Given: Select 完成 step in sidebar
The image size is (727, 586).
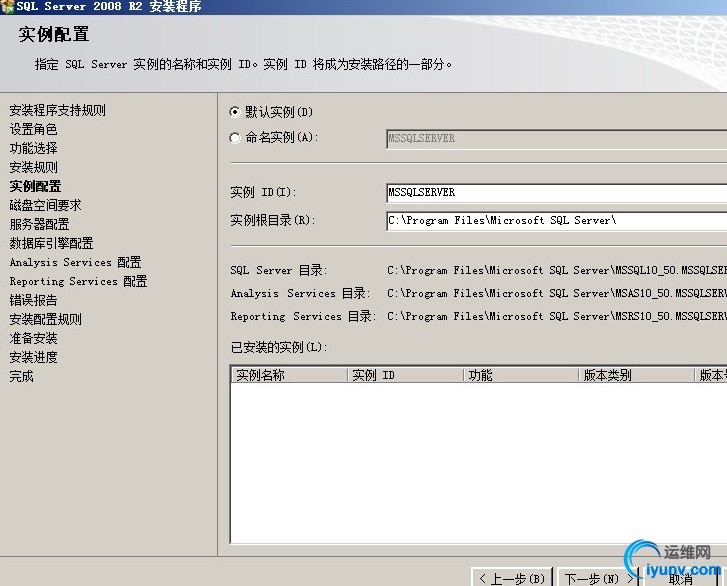Looking at the screenshot, I should point(21,376).
